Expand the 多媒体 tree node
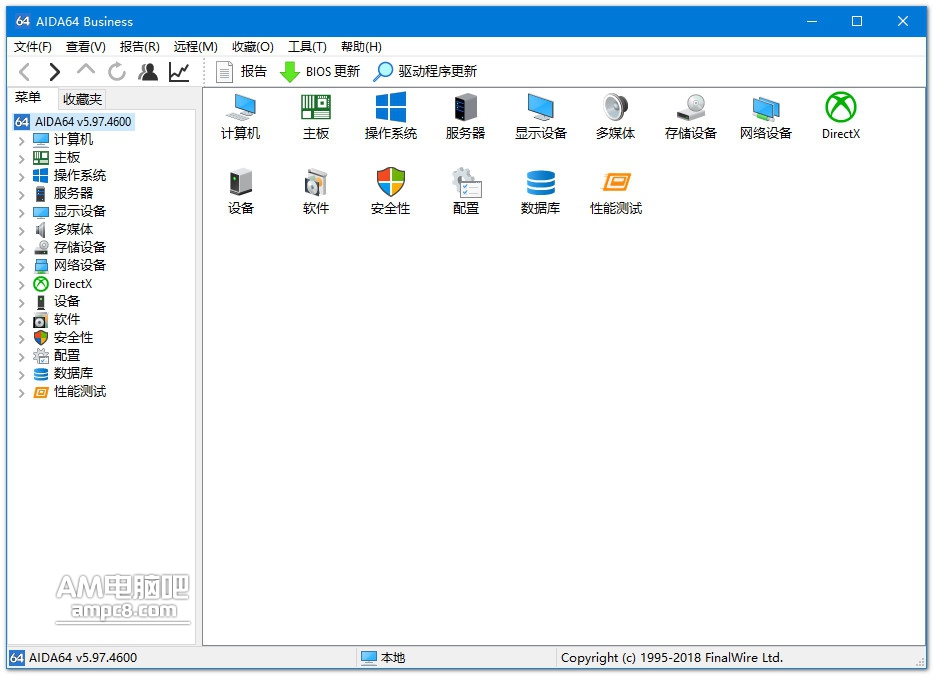Viewport: 933px width, 675px height. 21,230
